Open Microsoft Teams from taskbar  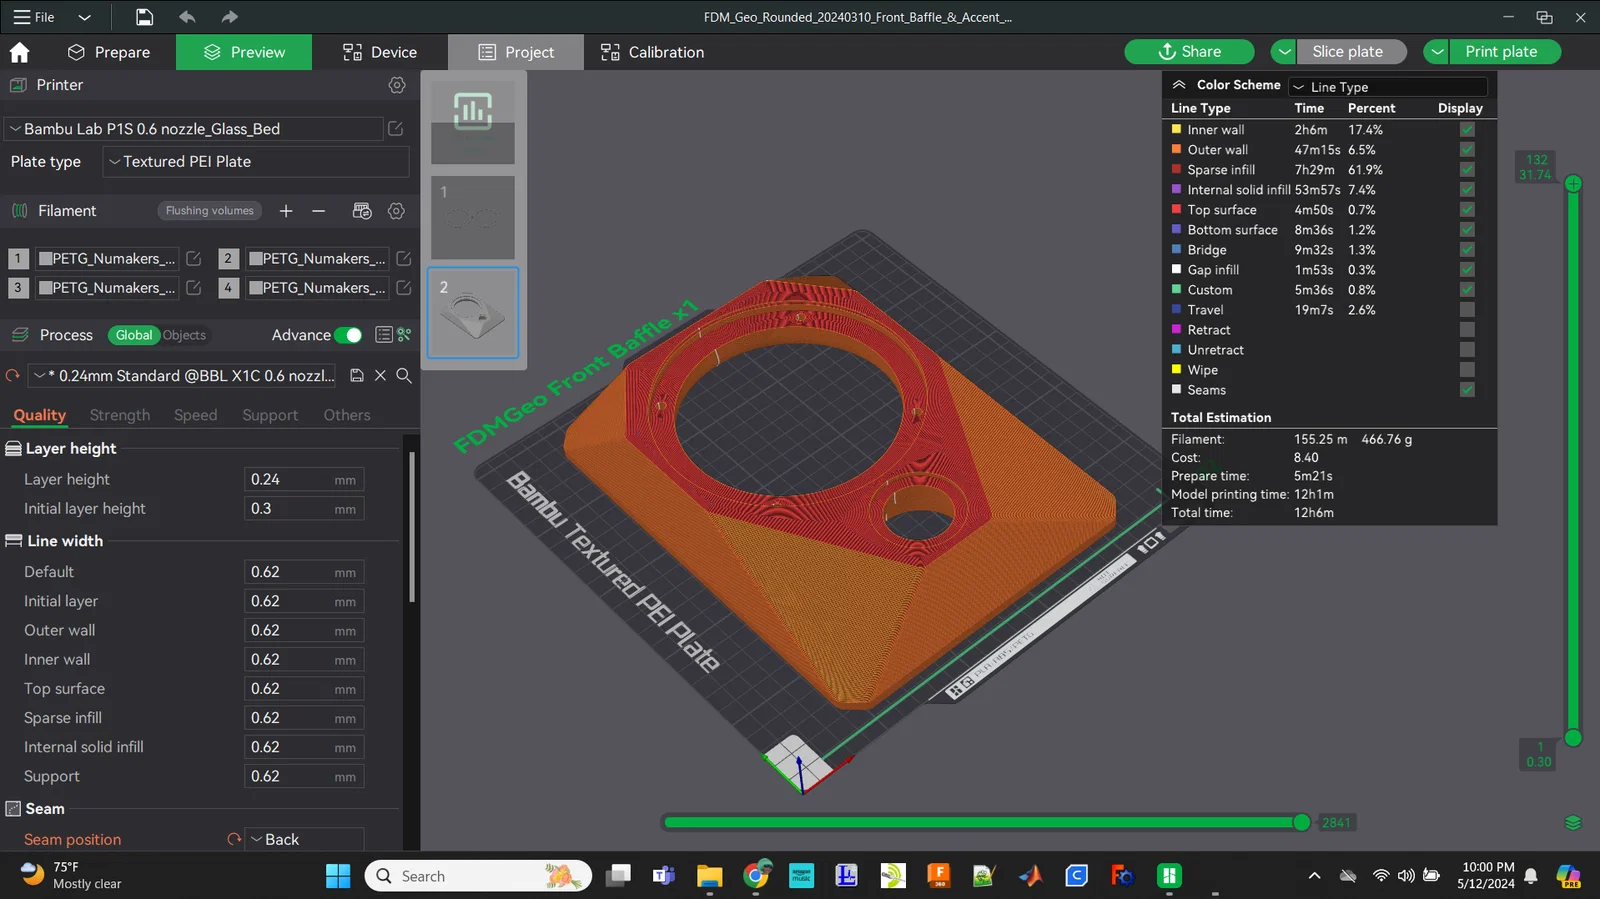pos(664,876)
